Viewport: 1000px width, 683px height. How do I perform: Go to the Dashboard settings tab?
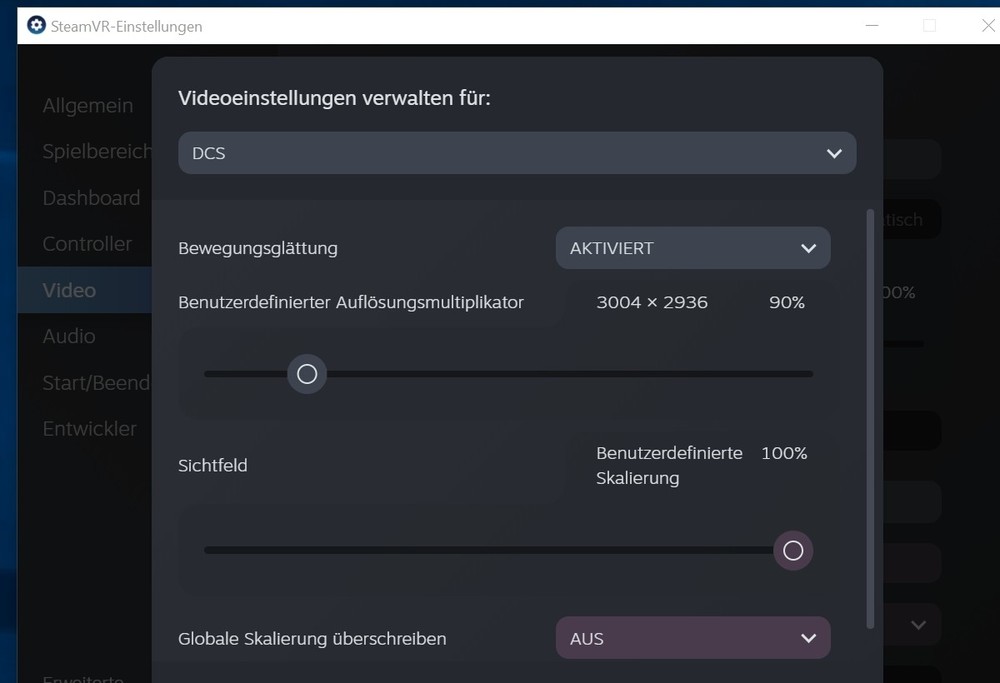pos(91,198)
